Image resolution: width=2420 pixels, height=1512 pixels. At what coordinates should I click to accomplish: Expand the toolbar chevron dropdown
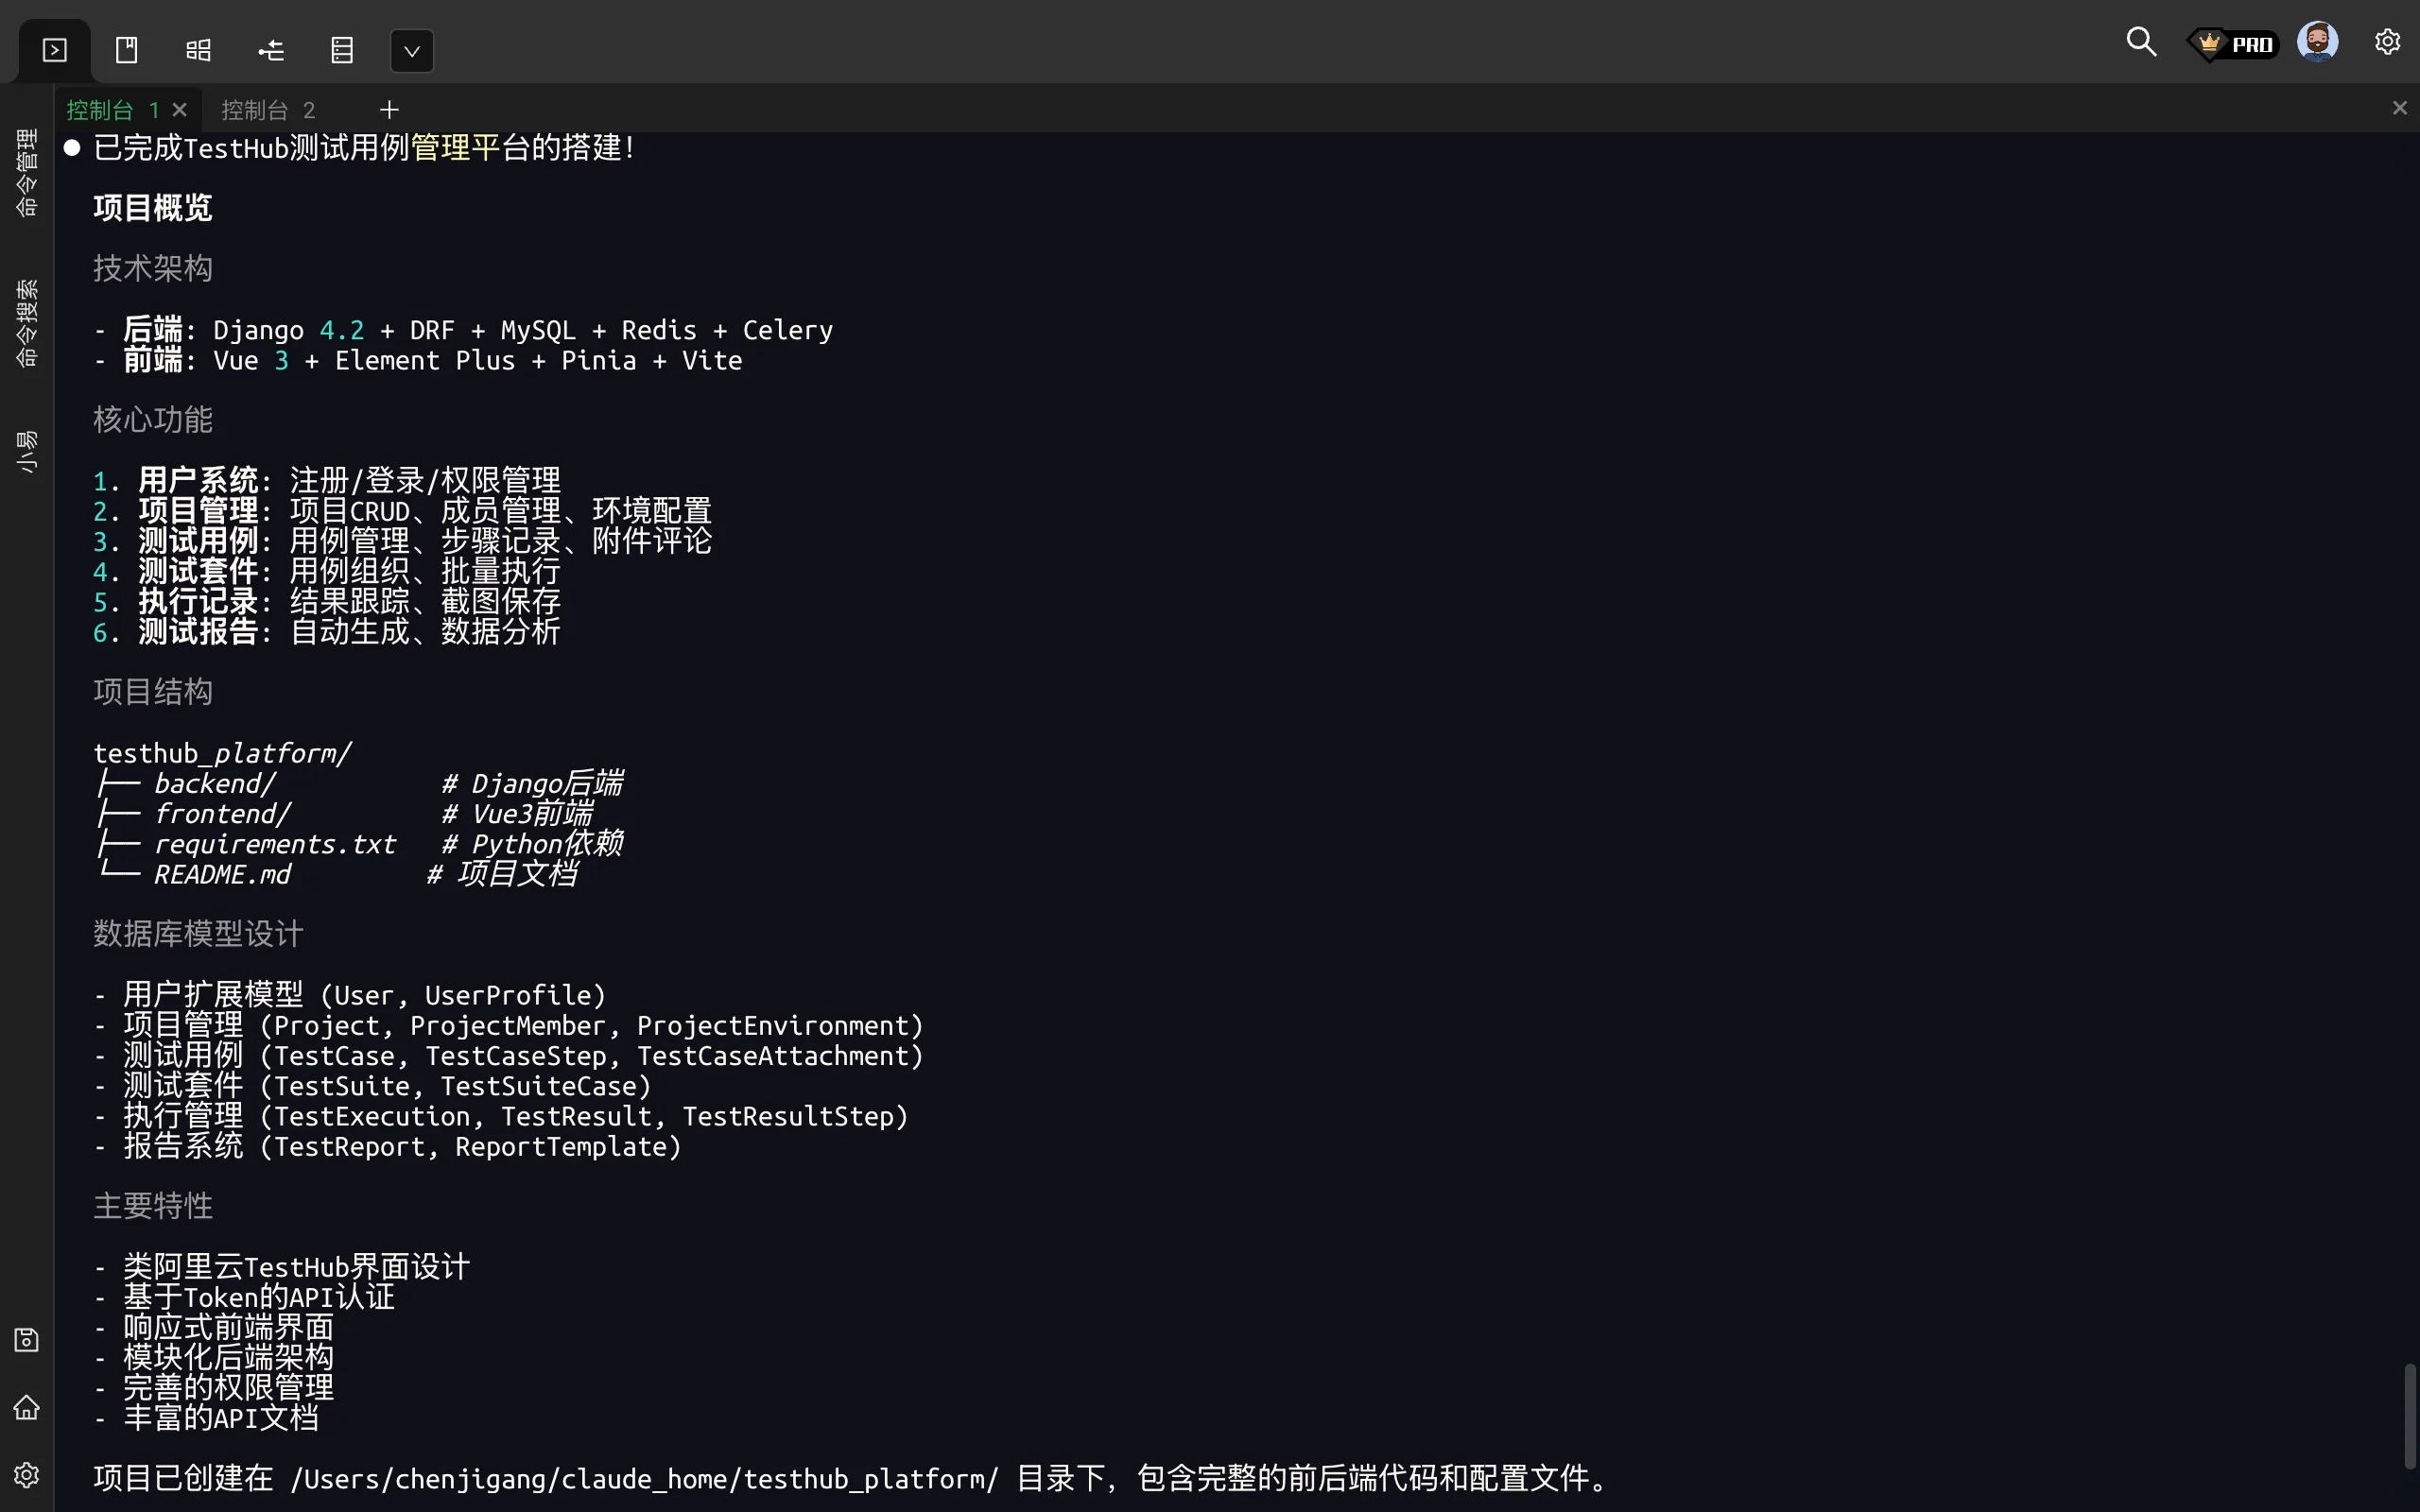click(x=411, y=51)
